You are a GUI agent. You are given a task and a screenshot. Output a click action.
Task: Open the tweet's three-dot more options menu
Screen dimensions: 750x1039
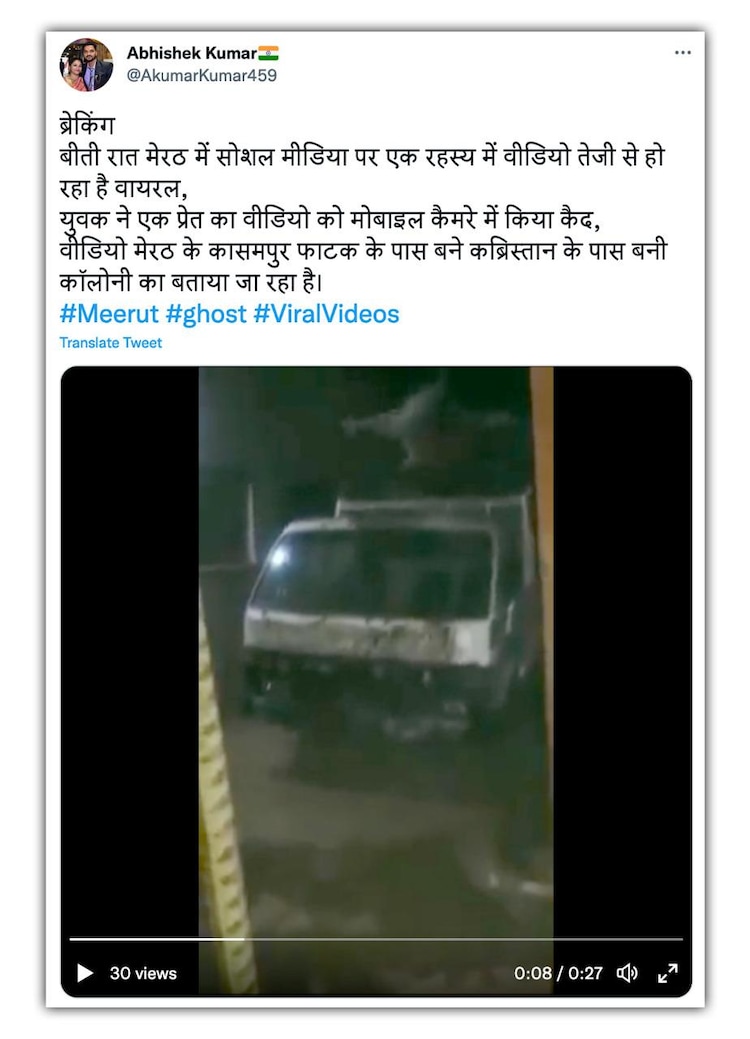point(682,52)
